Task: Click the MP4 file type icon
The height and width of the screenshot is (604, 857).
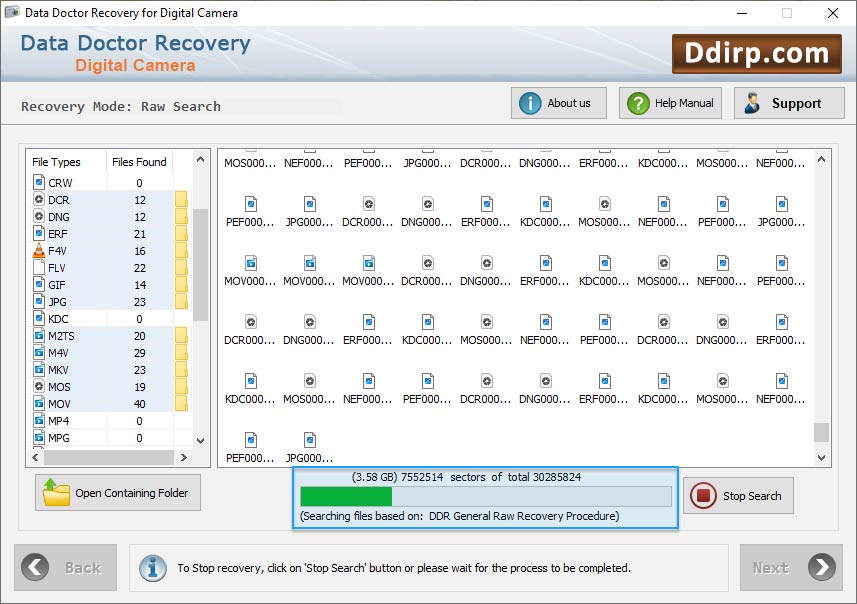Action: tap(39, 420)
